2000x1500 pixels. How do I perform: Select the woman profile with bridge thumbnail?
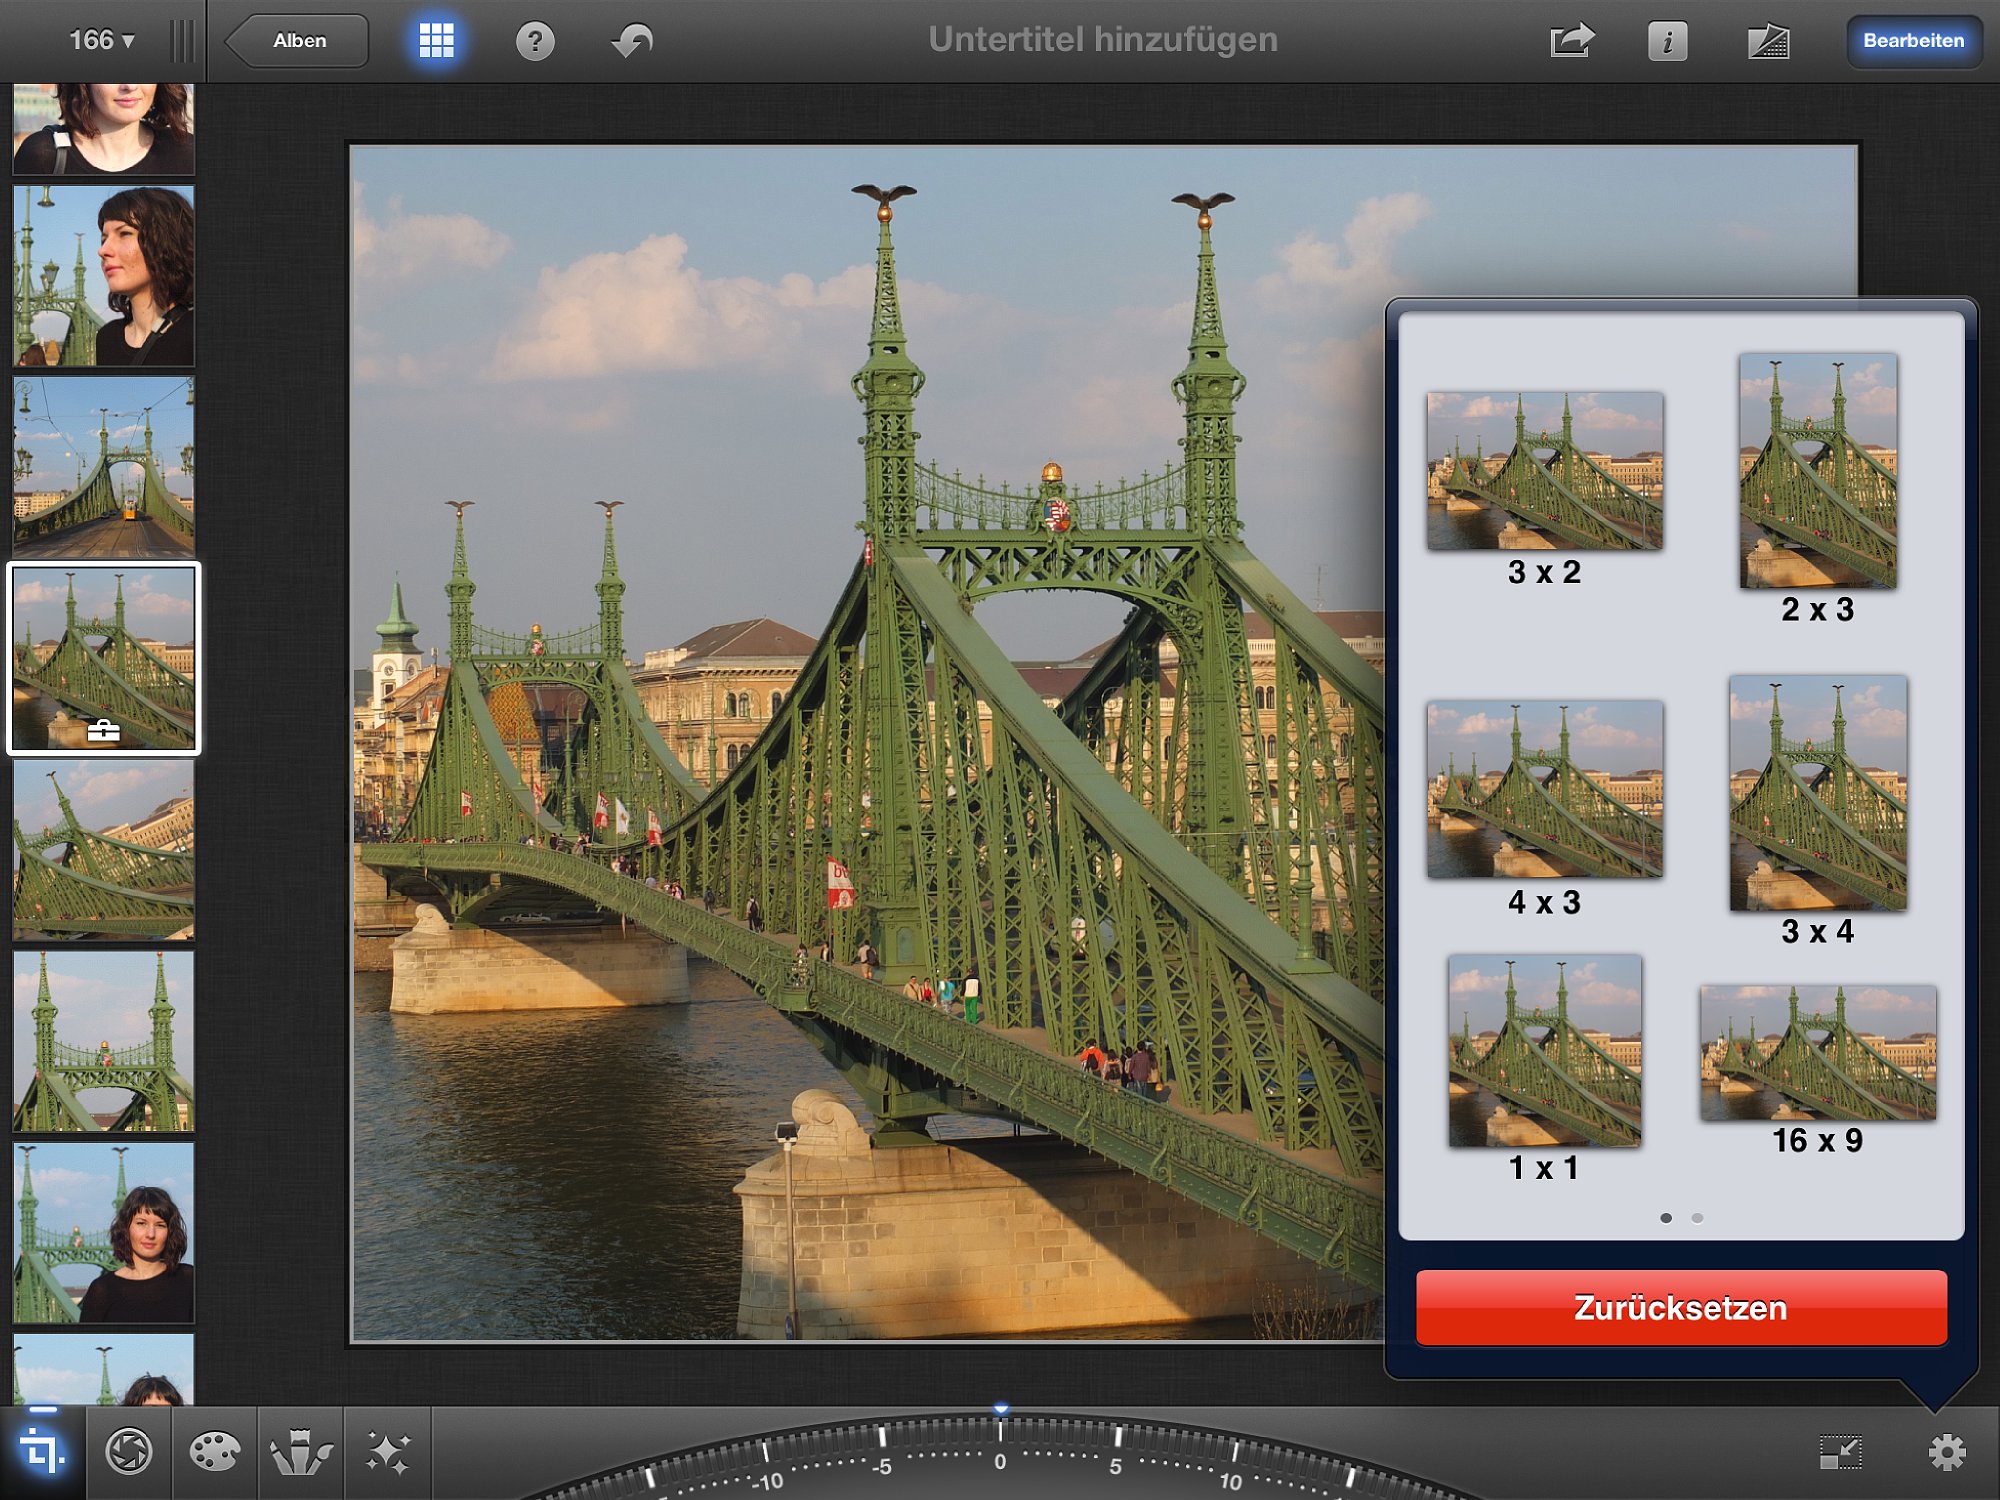click(104, 275)
